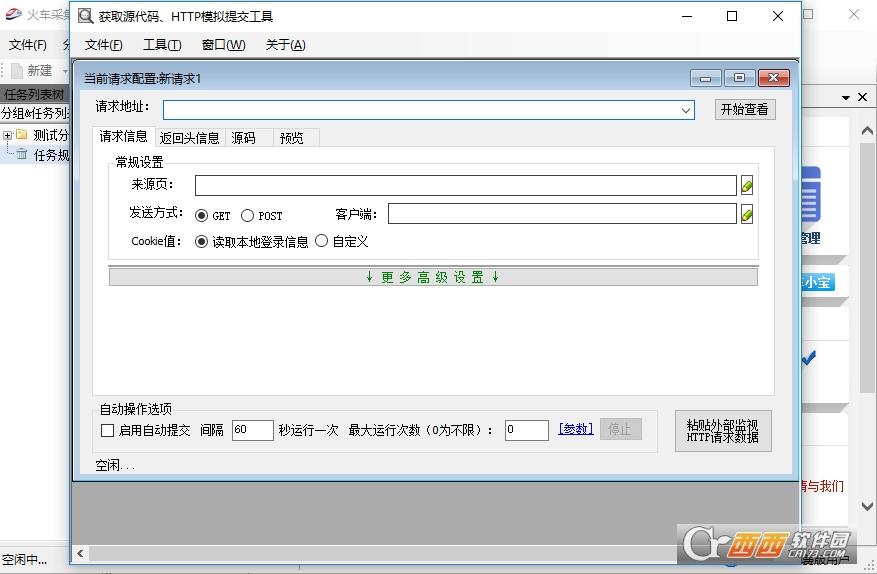Click the 粘贴外部监视HTTP请求数据 button
This screenshot has height=574, width=877.
[x=722, y=431]
